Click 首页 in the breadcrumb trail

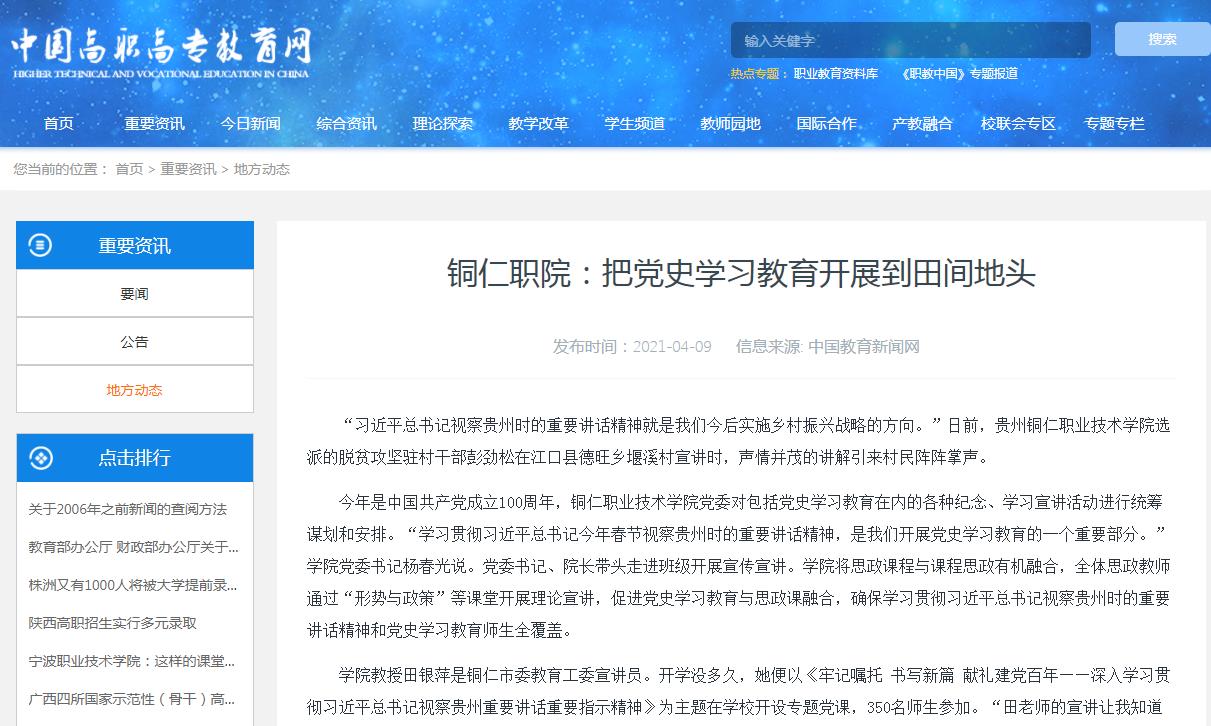pyautogui.click(x=129, y=169)
